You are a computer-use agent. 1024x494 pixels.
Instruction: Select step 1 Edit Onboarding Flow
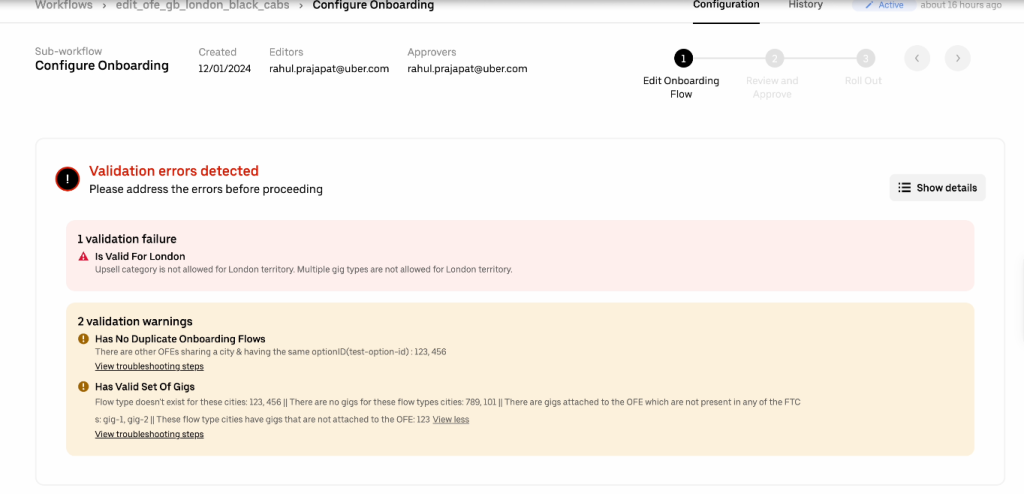tap(682, 59)
